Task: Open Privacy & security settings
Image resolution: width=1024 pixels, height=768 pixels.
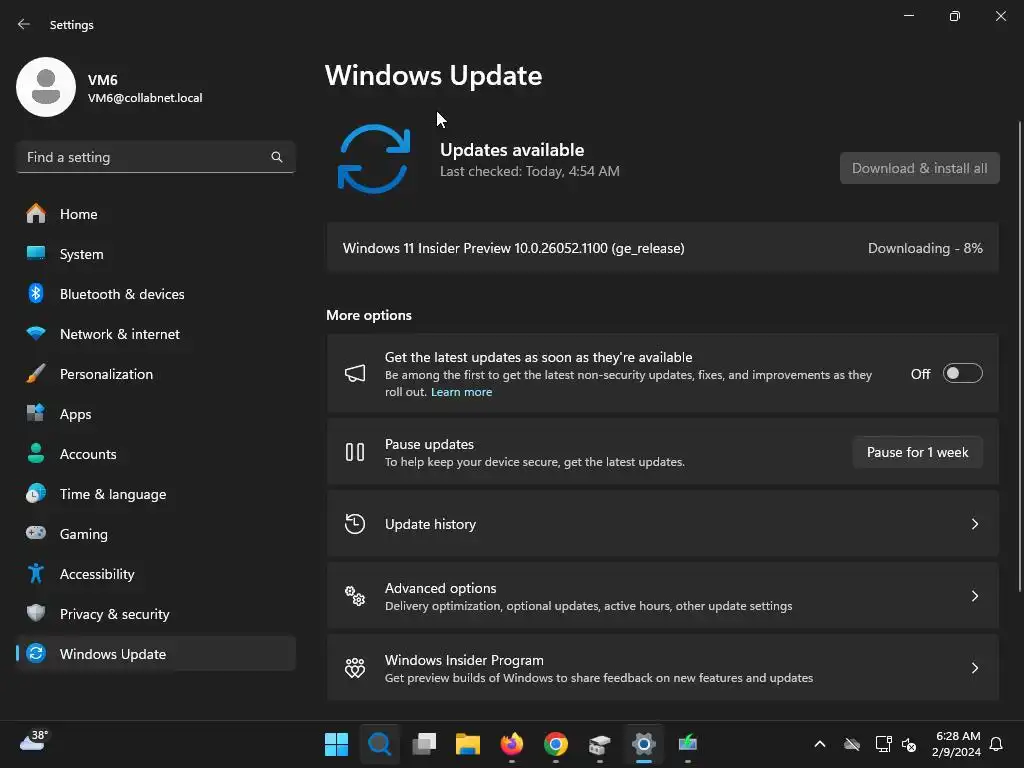Action: click(x=156, y=613)
